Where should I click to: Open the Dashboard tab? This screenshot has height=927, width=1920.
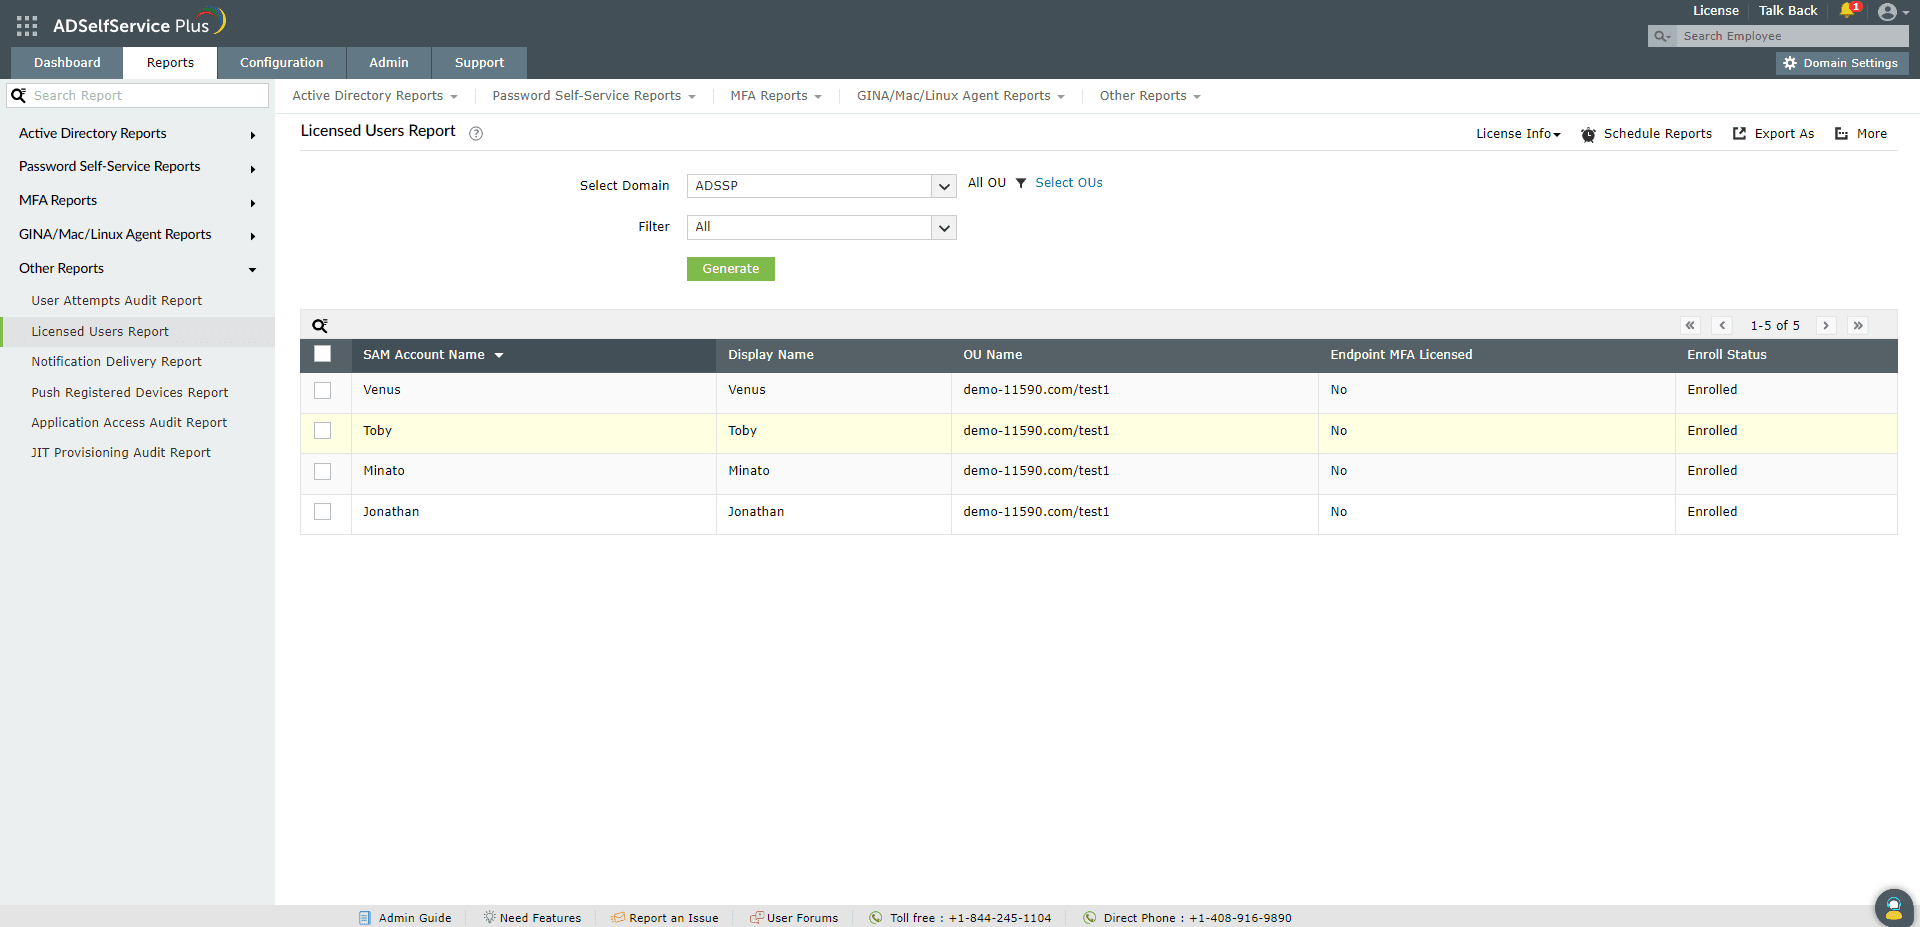pyautogui.click(x=67, y=63)
